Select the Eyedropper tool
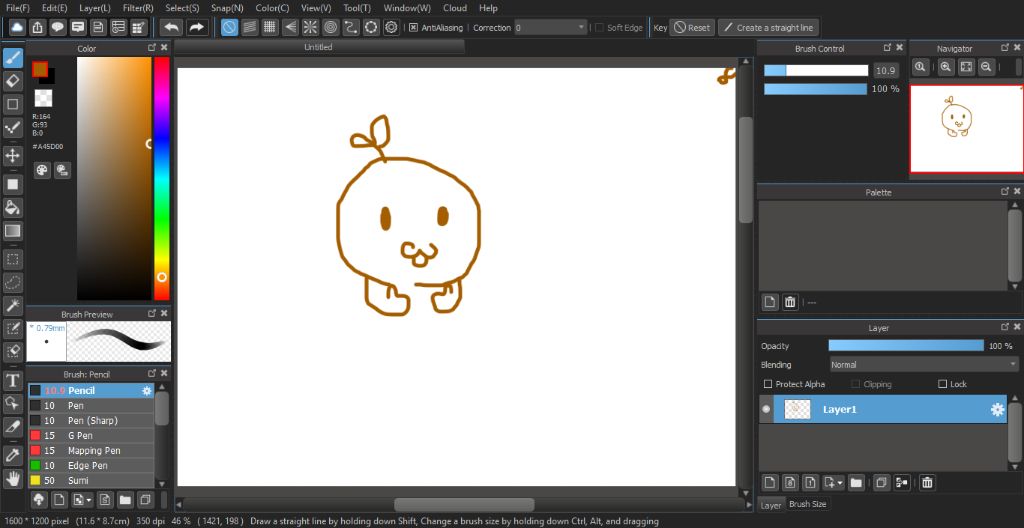Viewport: 1024px width, 528px height. pos(12,455)
